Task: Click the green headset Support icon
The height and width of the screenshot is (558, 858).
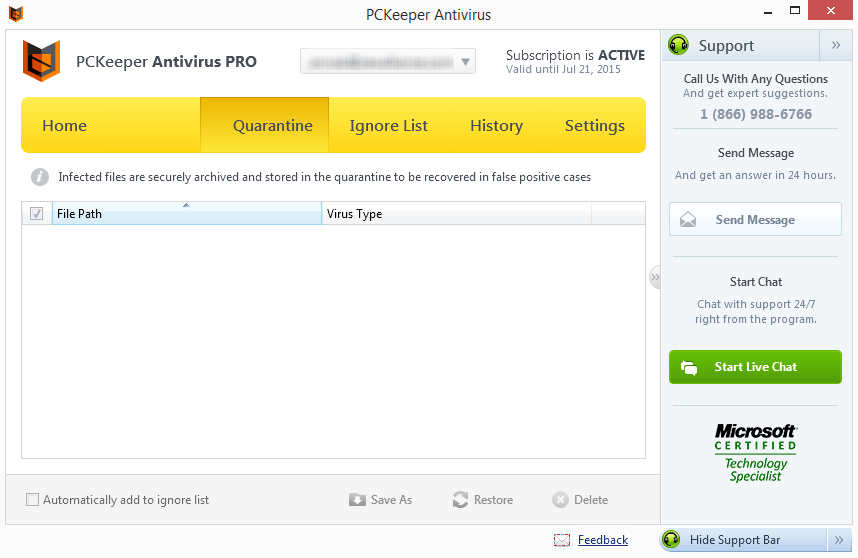Action: (679, 45)
